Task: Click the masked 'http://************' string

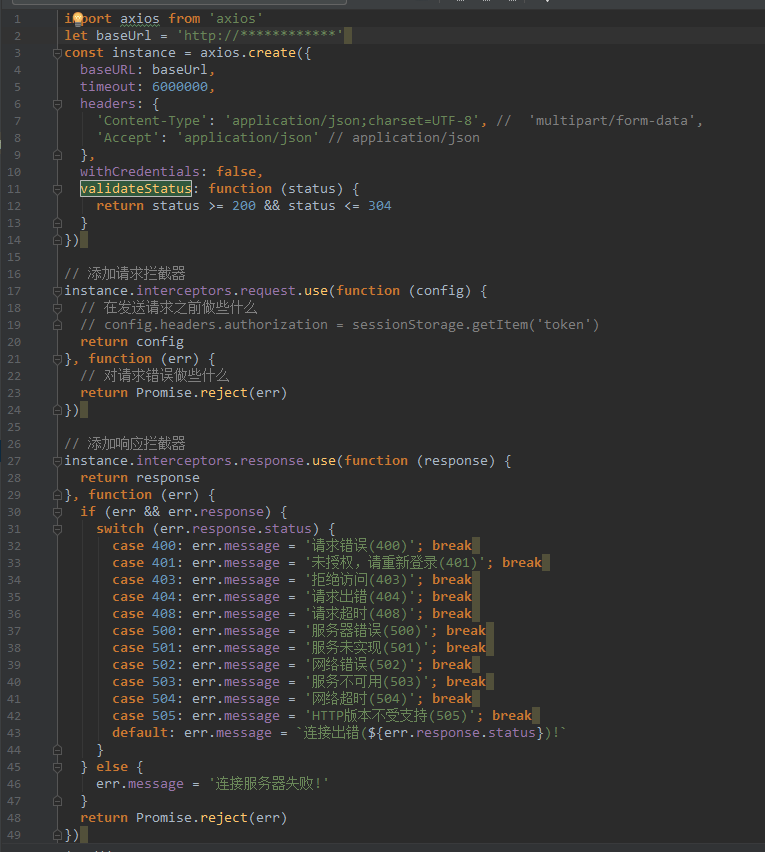Action: pos(260,36)
